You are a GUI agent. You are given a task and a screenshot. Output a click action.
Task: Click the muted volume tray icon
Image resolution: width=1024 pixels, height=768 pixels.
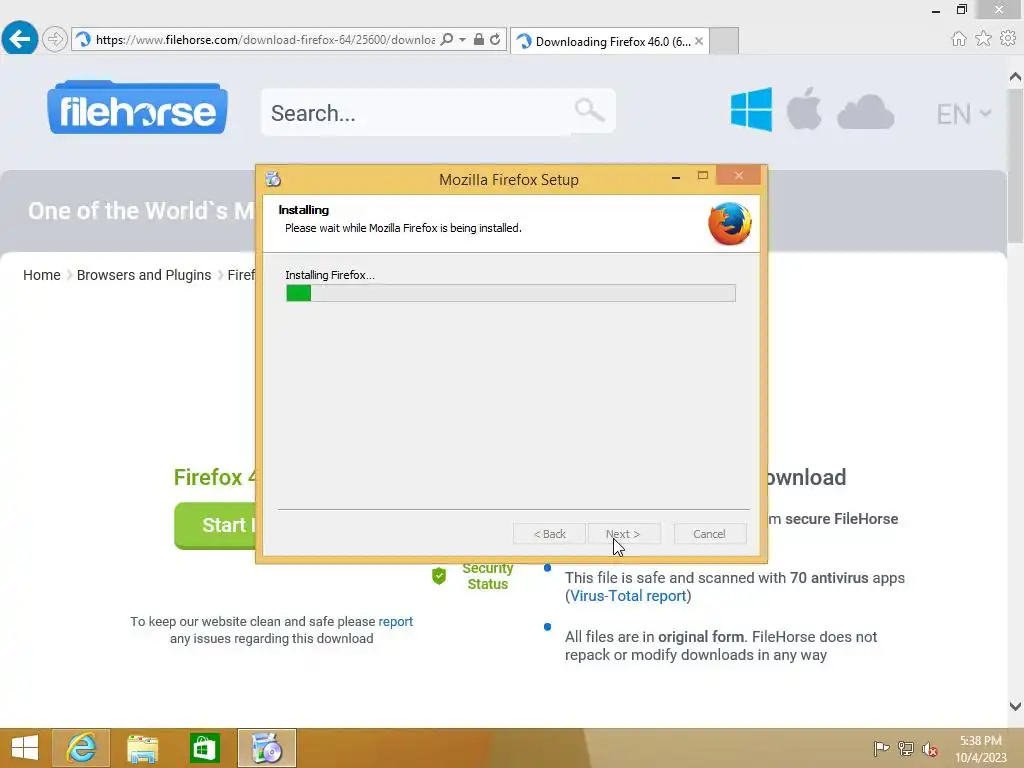pyautogui.click(x=929, y=748)
